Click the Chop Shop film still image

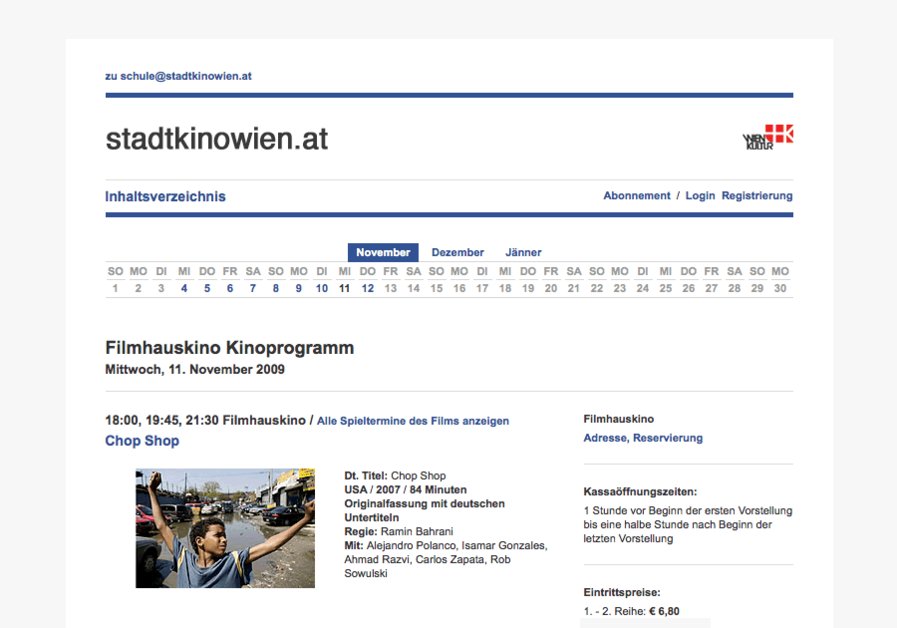coord(225,528)
